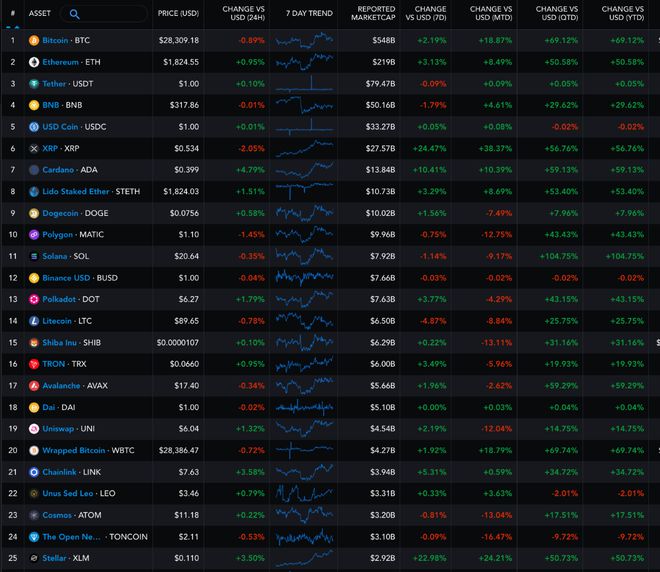Sort by the Price (USD) column header

pos(177,14)
